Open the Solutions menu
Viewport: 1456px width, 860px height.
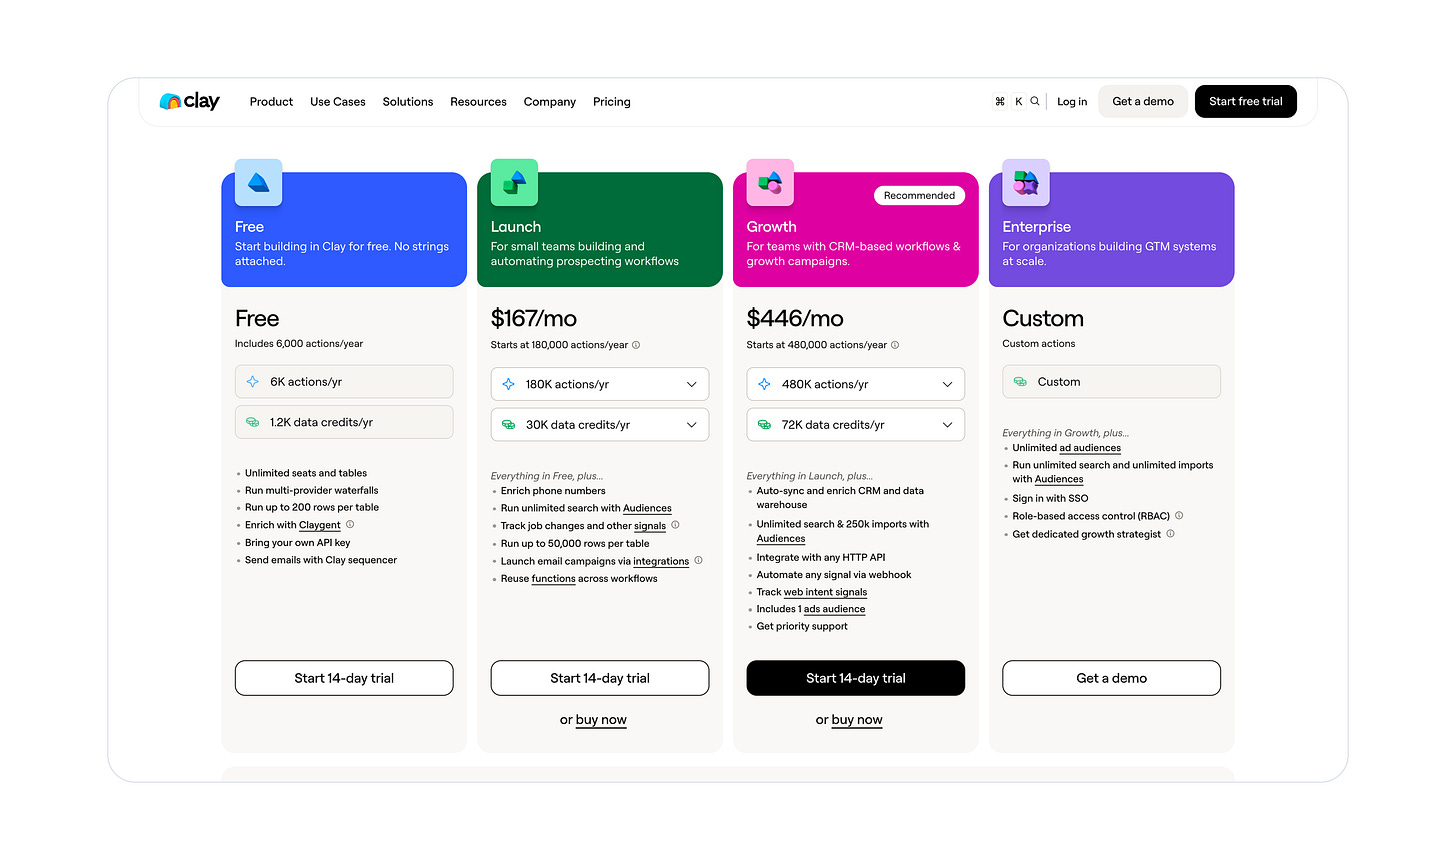click(408, 102)
